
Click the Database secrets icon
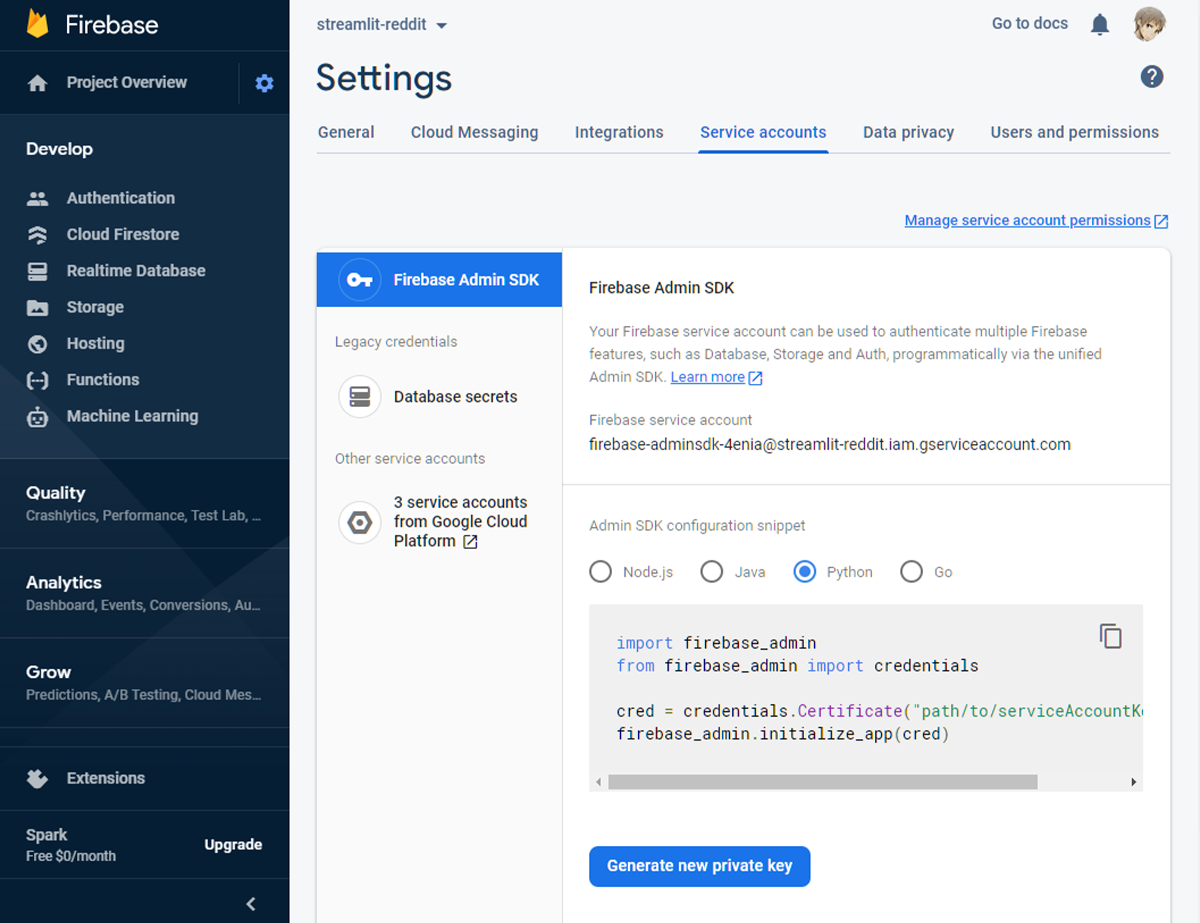(x=360, y=397)
